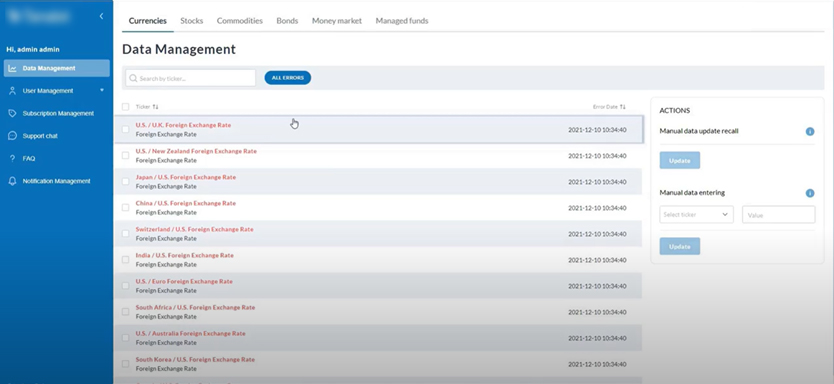Click the Notification Management bell icon
This screenshot has height=384, width=834.
coord(13,181)
